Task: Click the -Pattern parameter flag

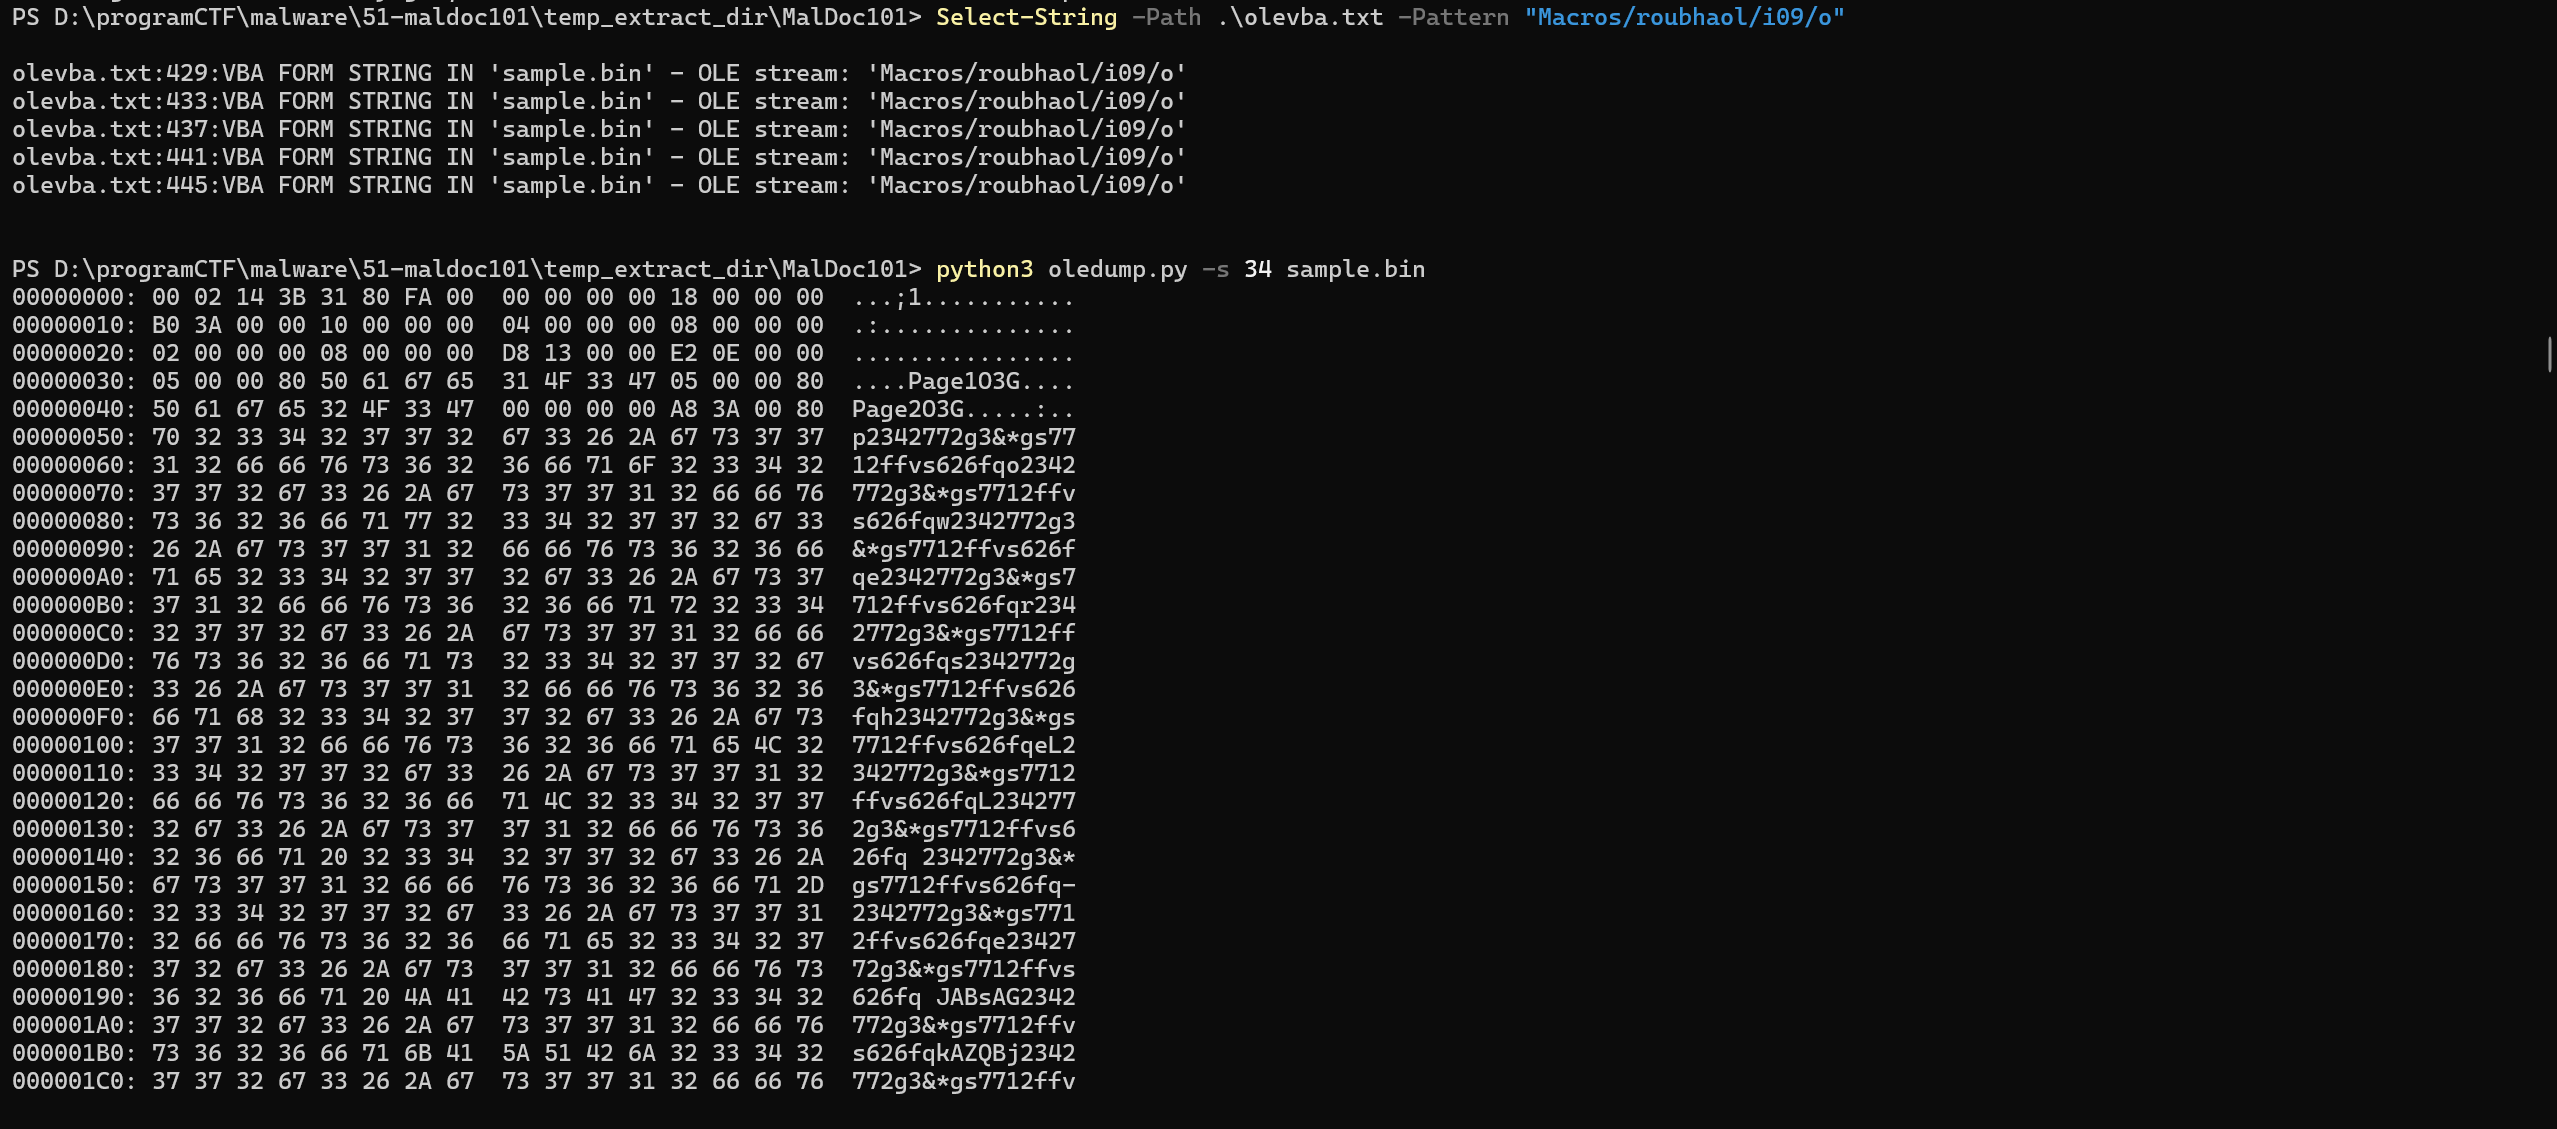Action: point(1453,17)
